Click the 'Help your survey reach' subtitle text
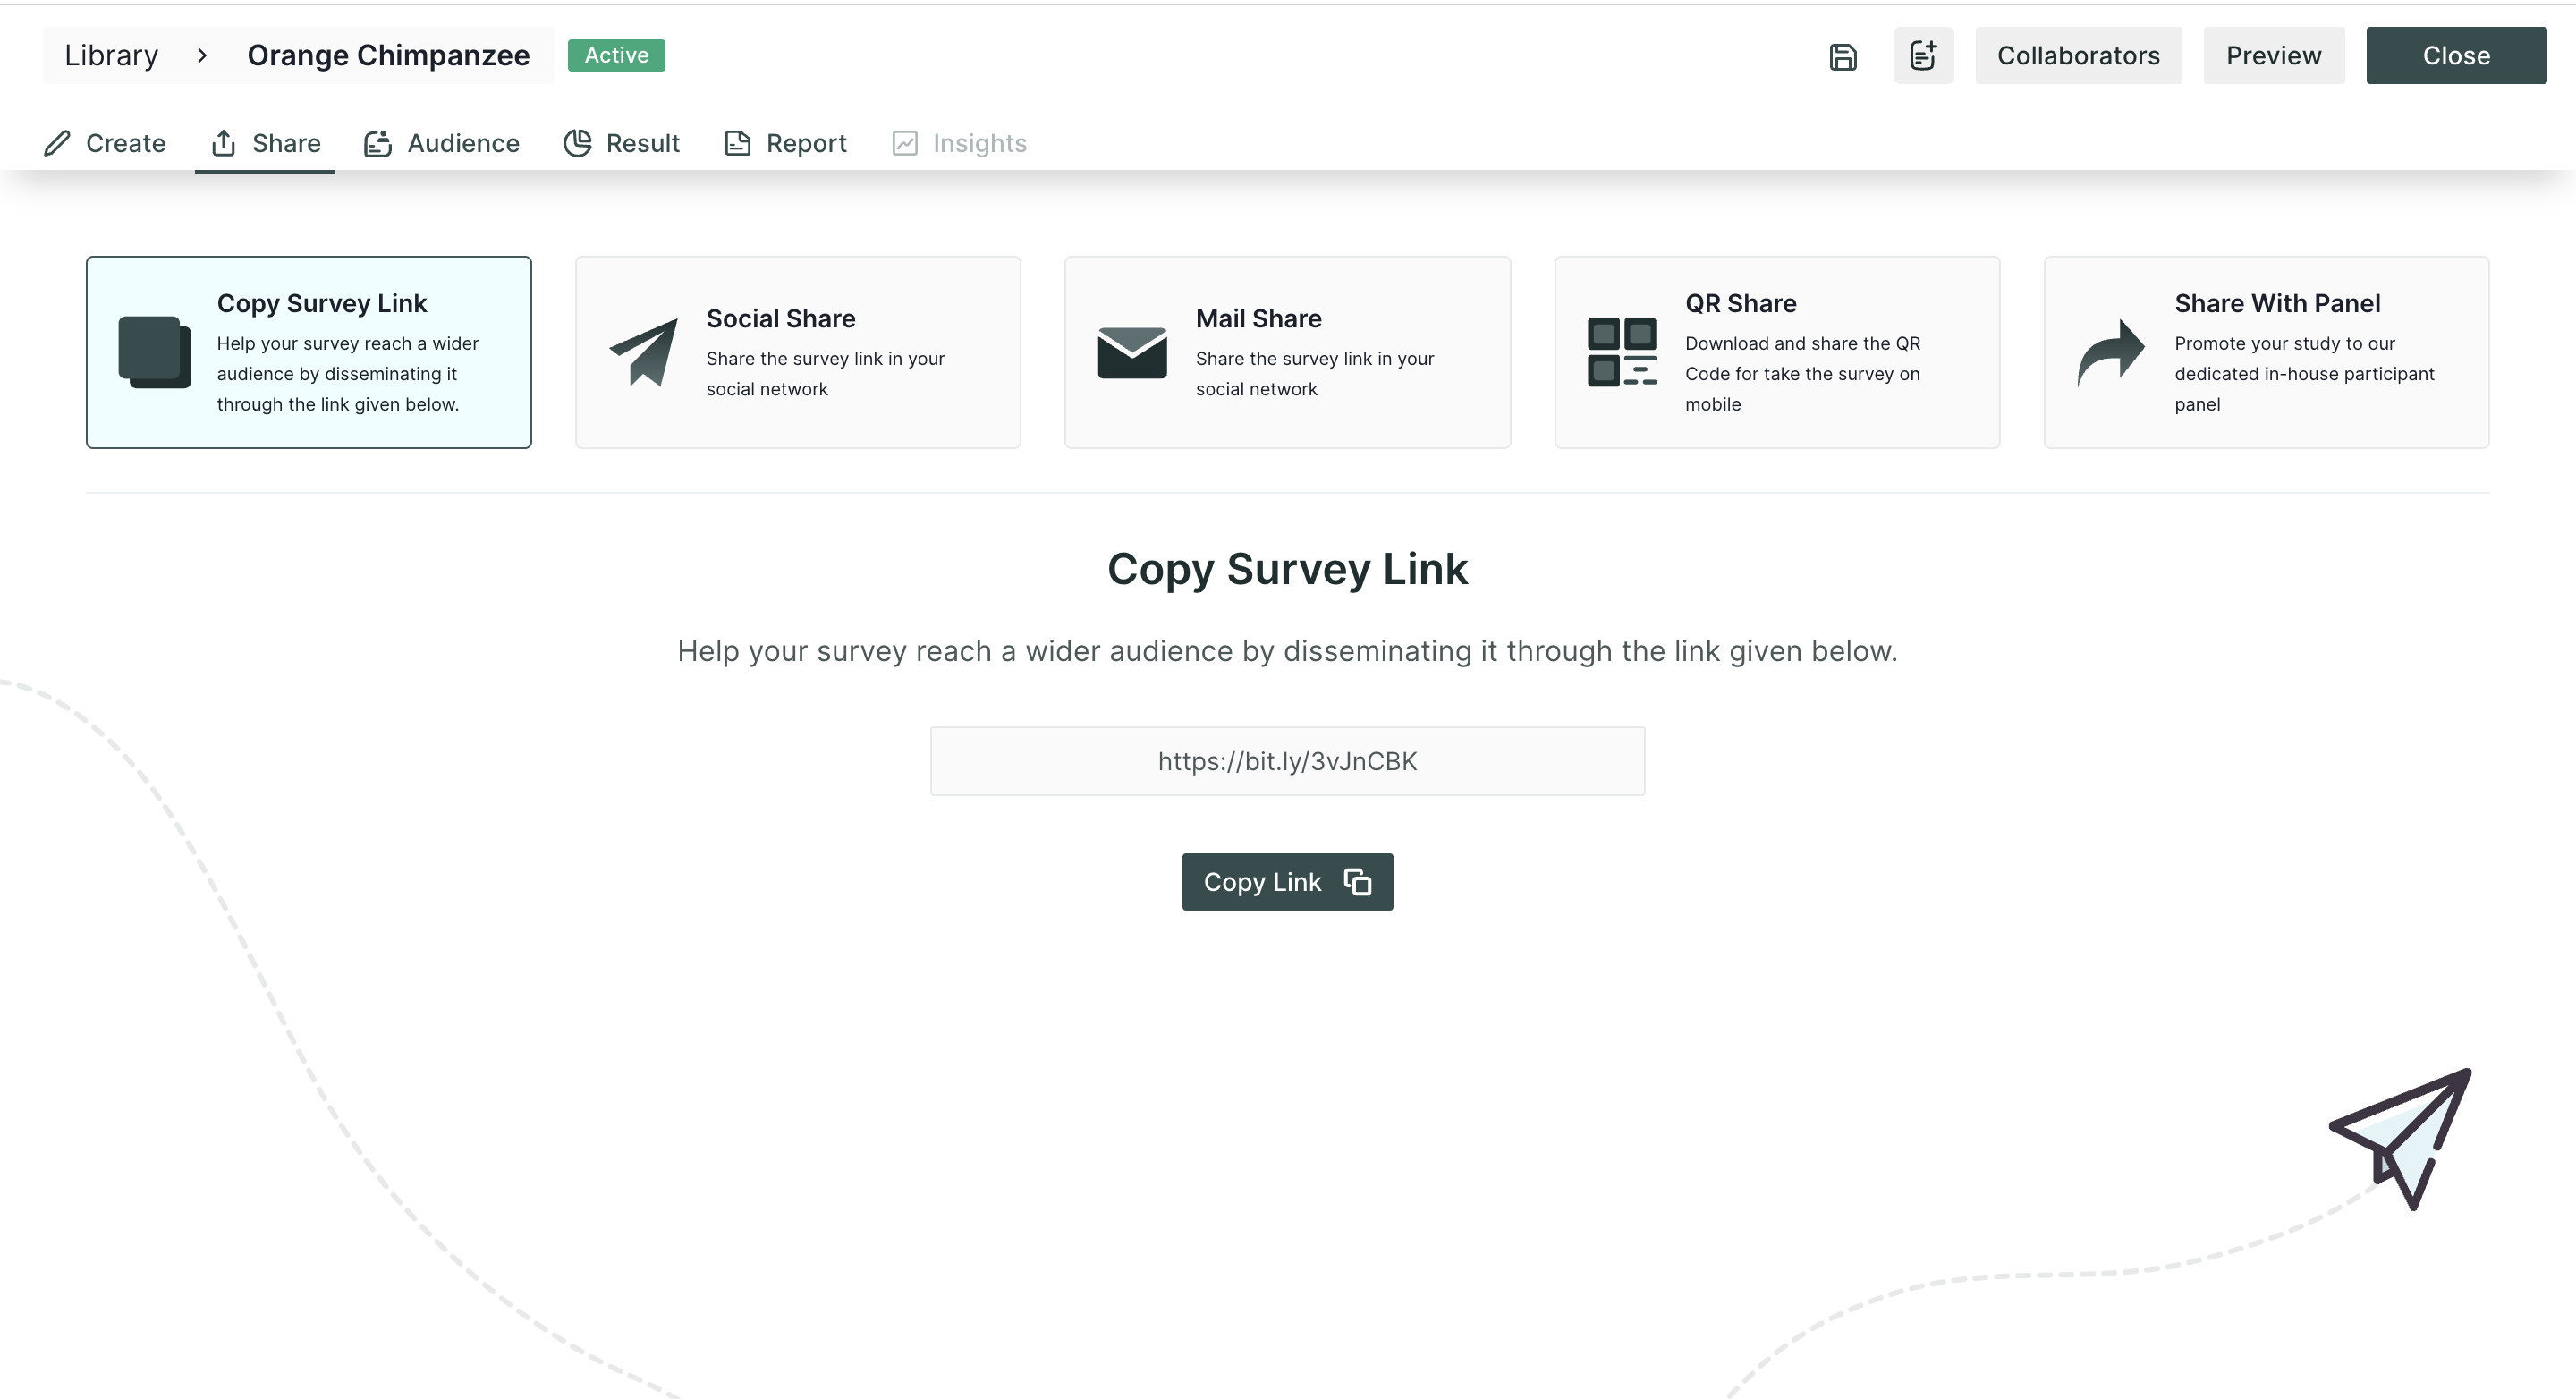 pyautogui.click(x=1287, y=651)
